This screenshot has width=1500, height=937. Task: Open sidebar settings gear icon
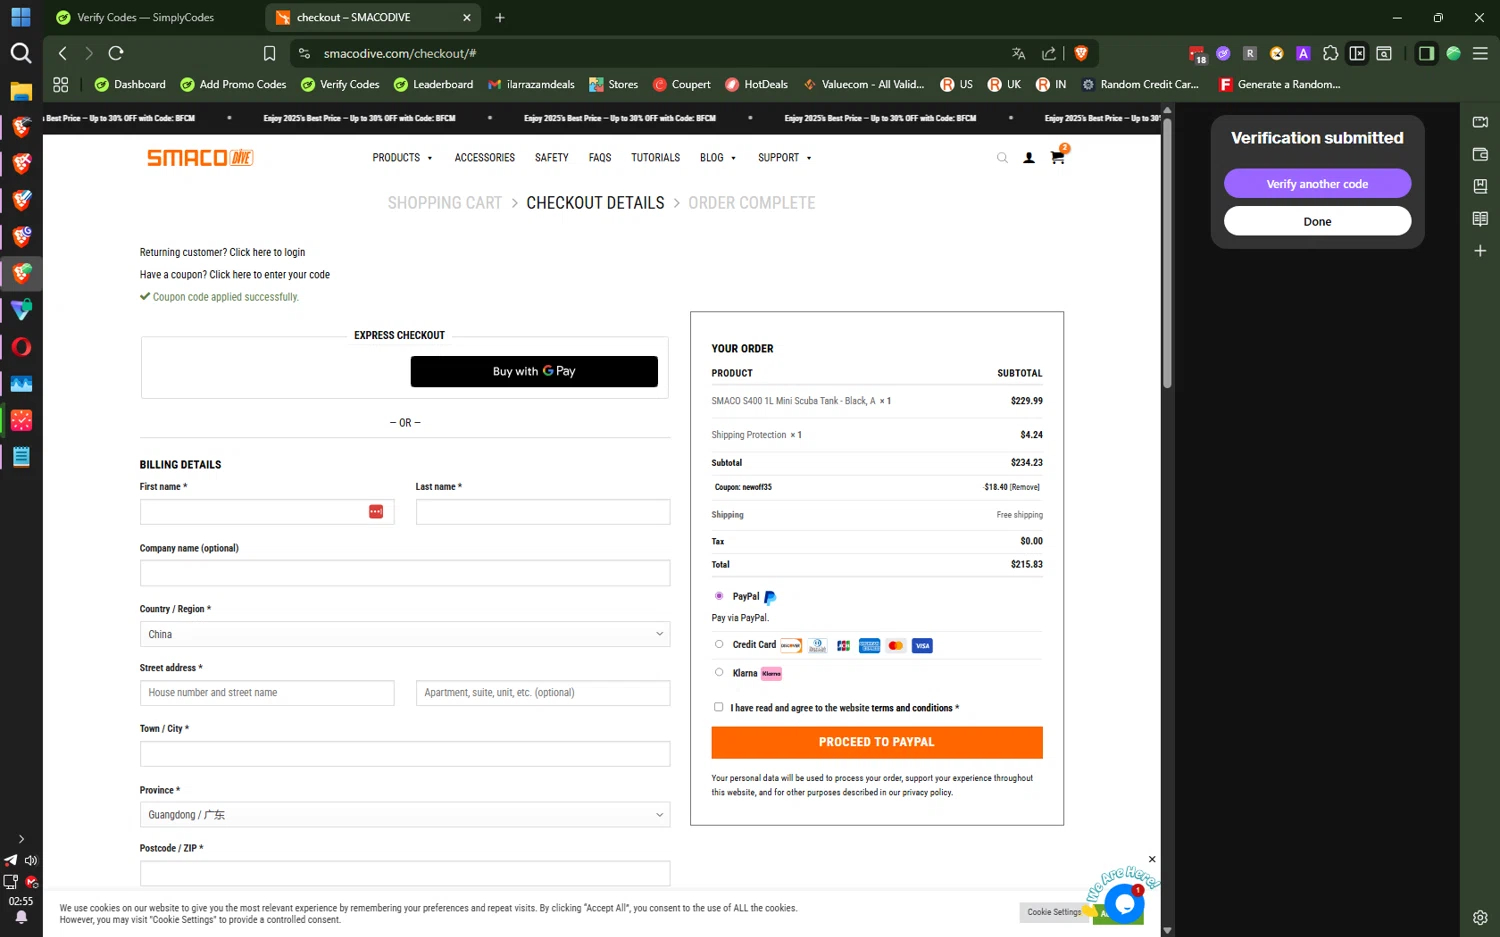(1480, 917)
